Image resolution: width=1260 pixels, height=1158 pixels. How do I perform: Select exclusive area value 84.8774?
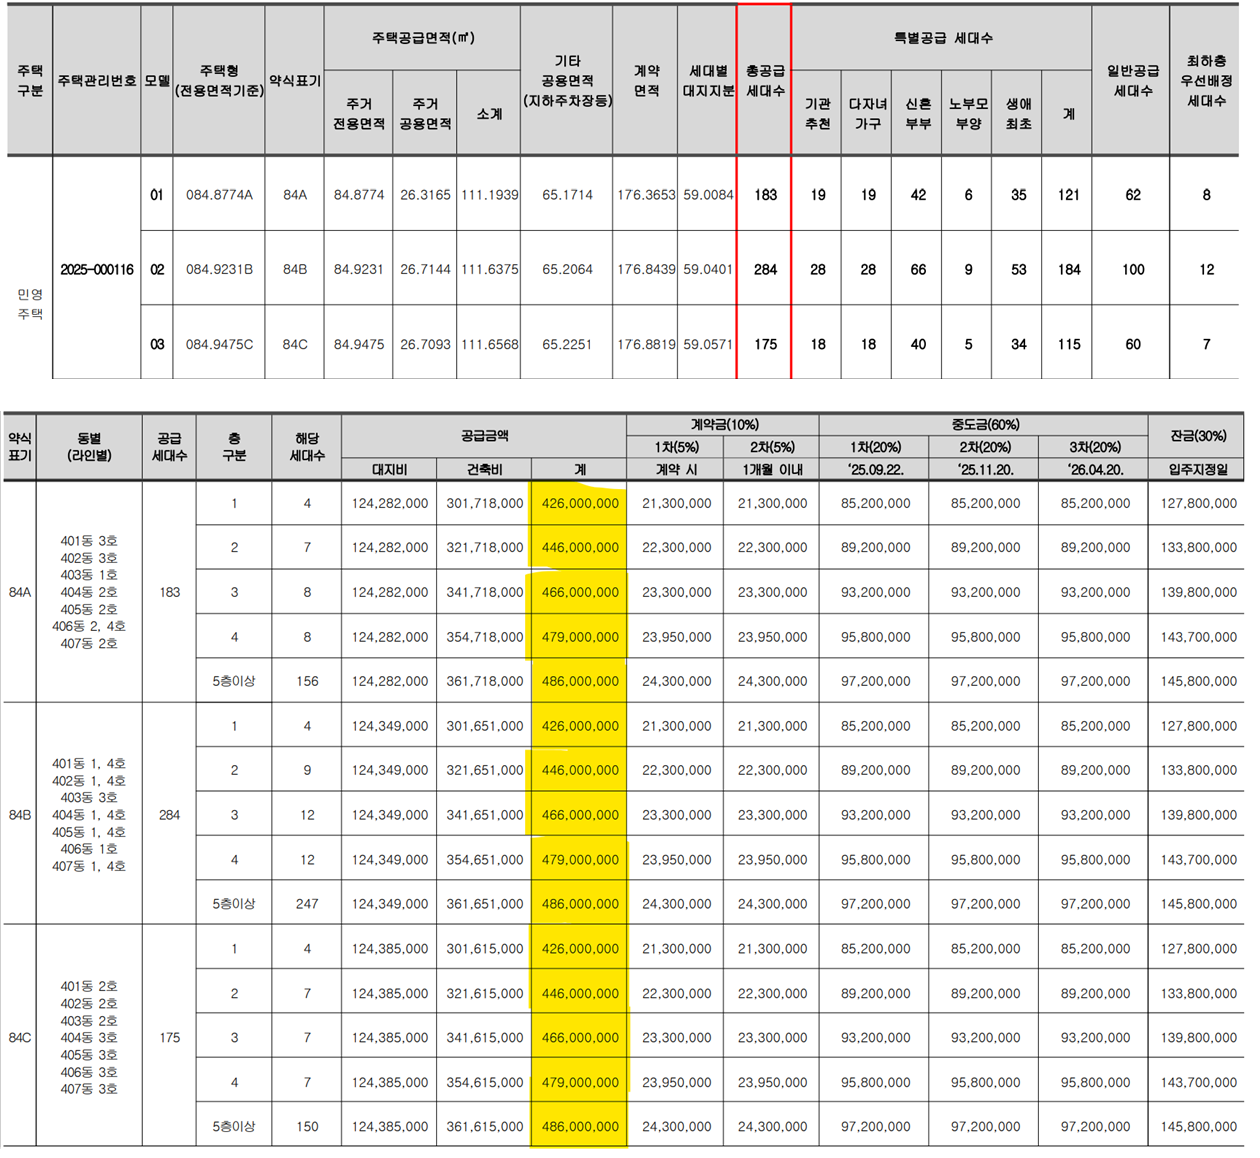point(359,195)
